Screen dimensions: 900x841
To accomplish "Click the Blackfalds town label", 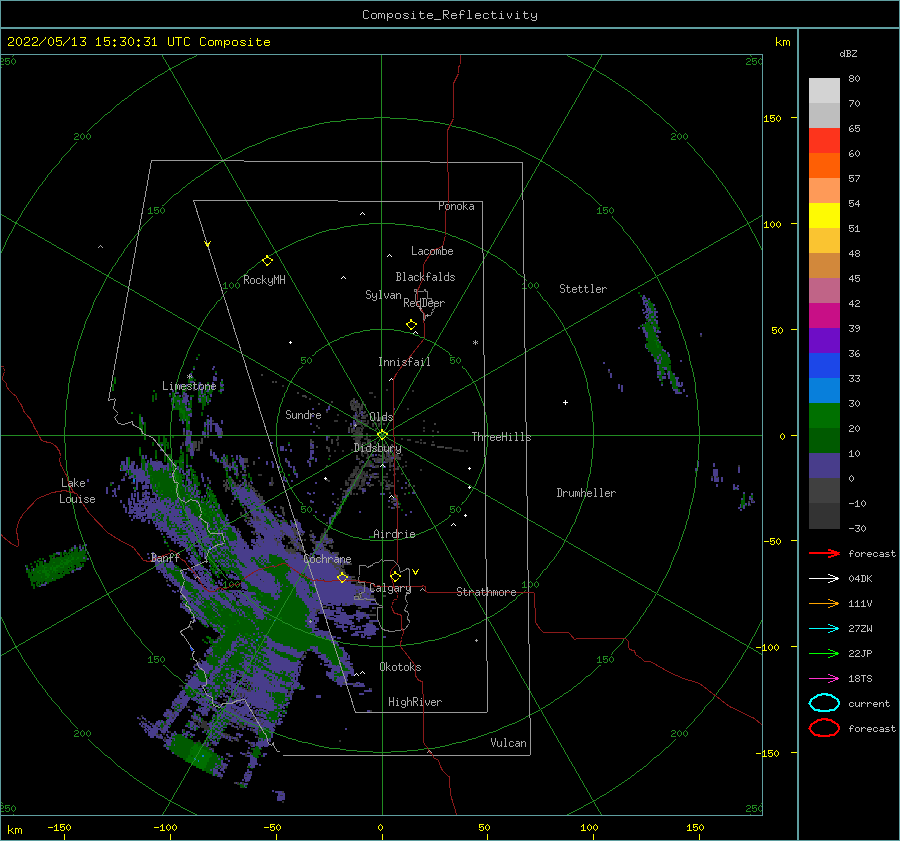I will tap(425, 277).
